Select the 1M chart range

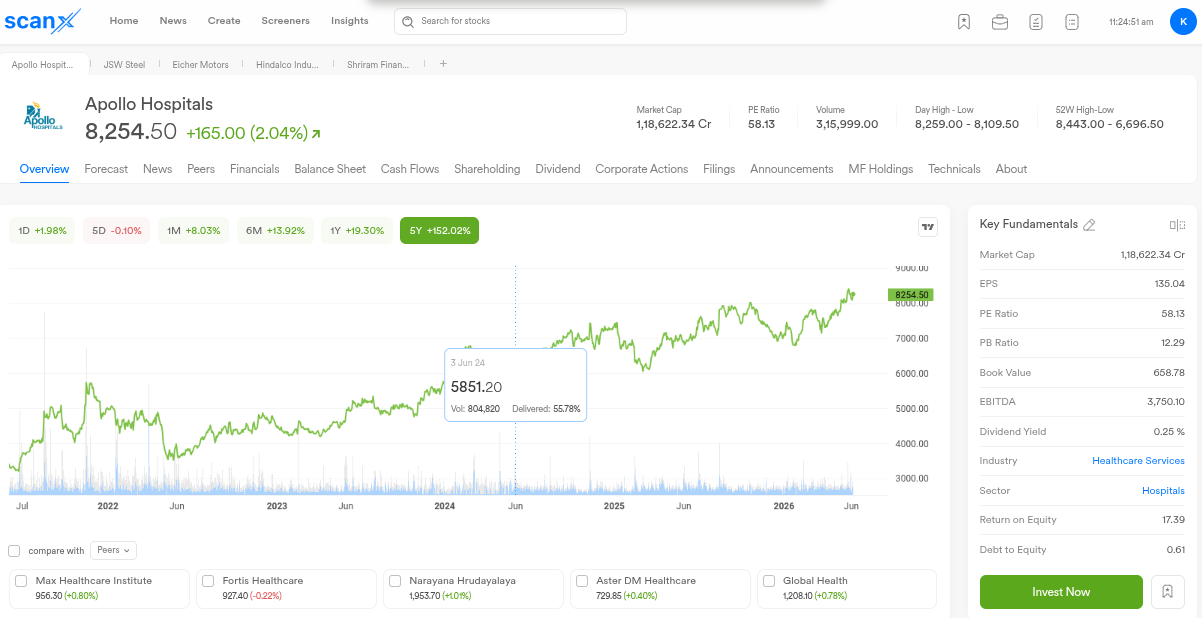(193, 231)
